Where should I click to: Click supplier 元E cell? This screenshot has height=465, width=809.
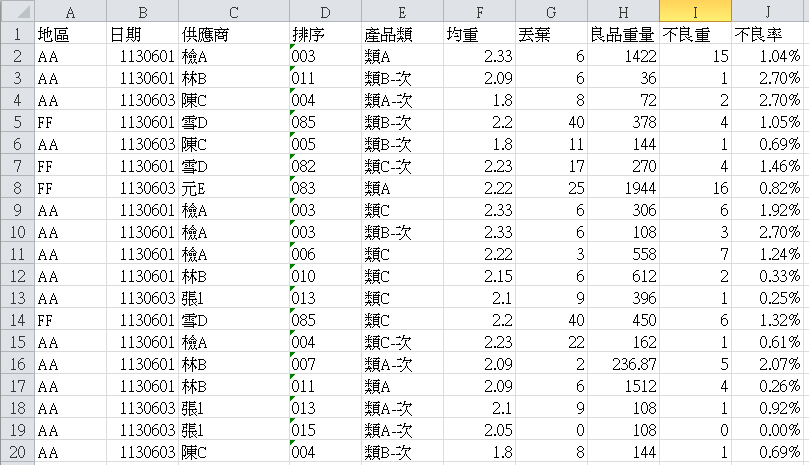click(234, 188)
